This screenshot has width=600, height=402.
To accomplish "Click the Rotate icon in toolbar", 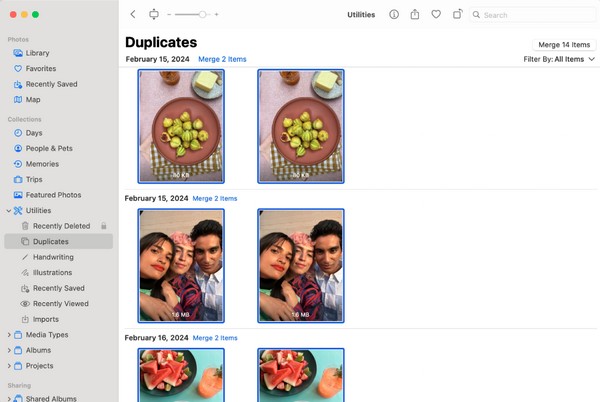I will (457, 15).
